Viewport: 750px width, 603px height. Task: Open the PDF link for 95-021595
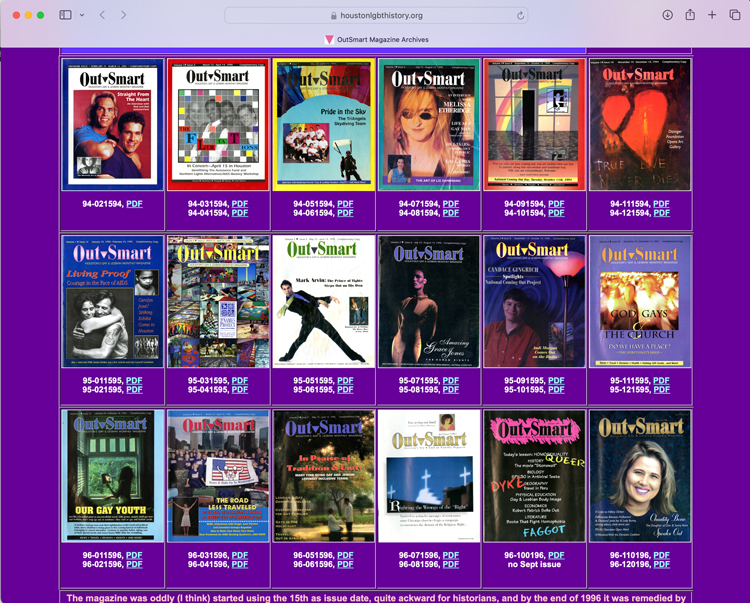tap(134, 390)
